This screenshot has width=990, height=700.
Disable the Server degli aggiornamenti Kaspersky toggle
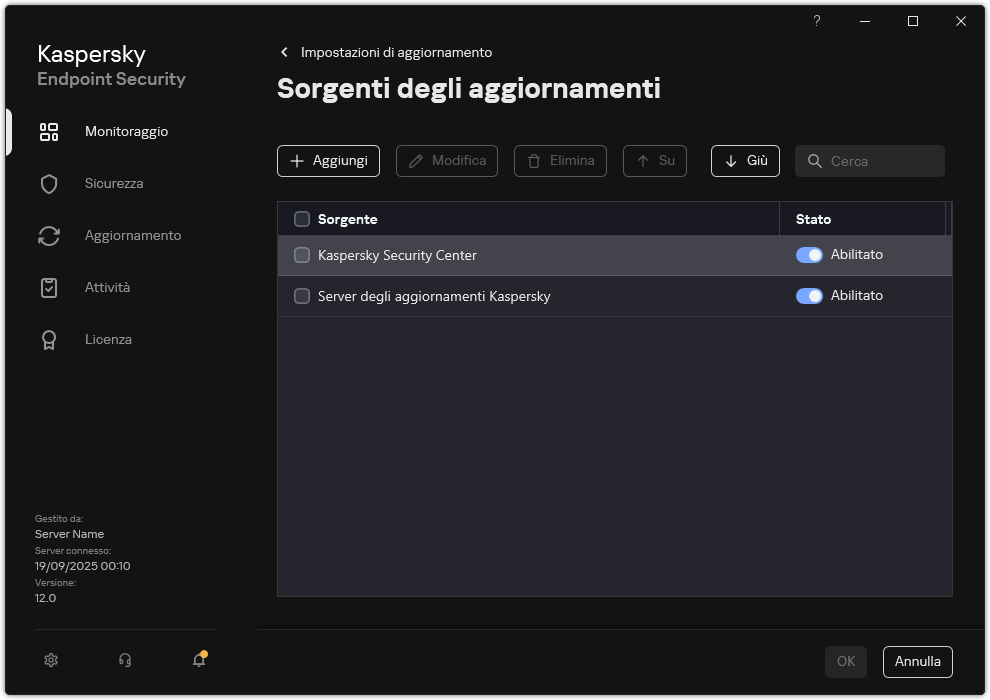[x=809, y=295]
